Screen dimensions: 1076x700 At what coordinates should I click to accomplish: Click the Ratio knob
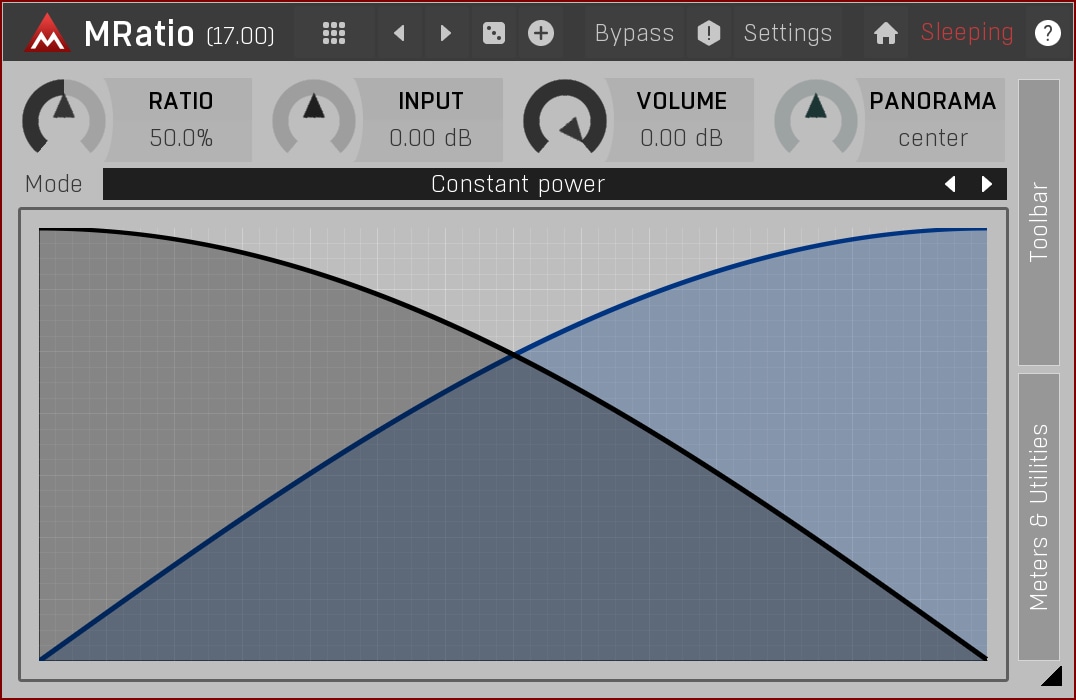[x=63, y=118]
